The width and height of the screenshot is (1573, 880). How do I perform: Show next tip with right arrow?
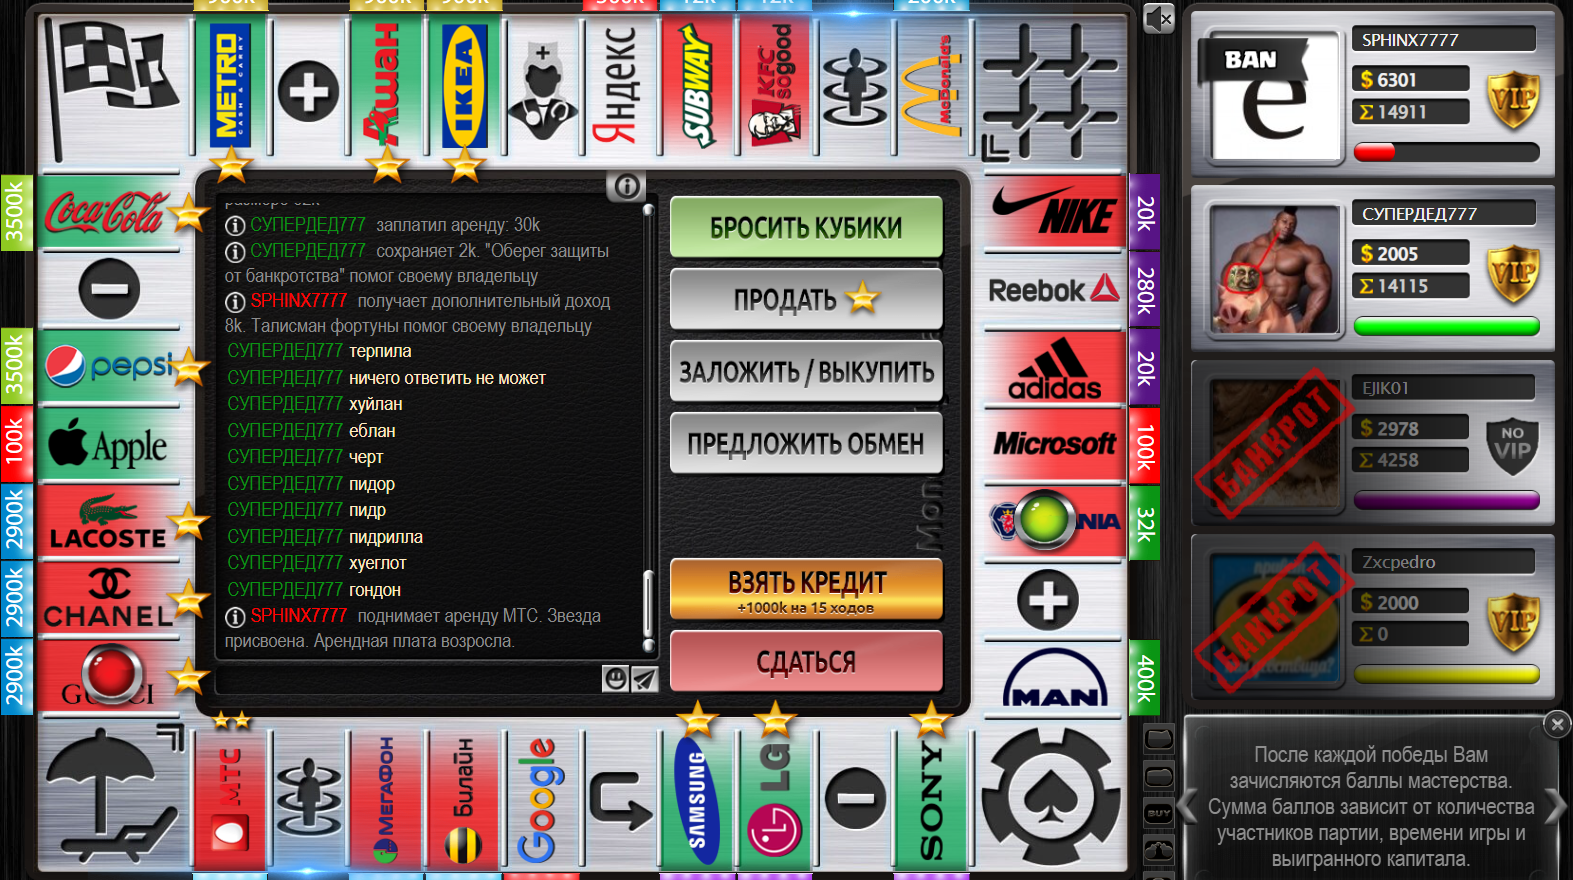point(1556,806)
